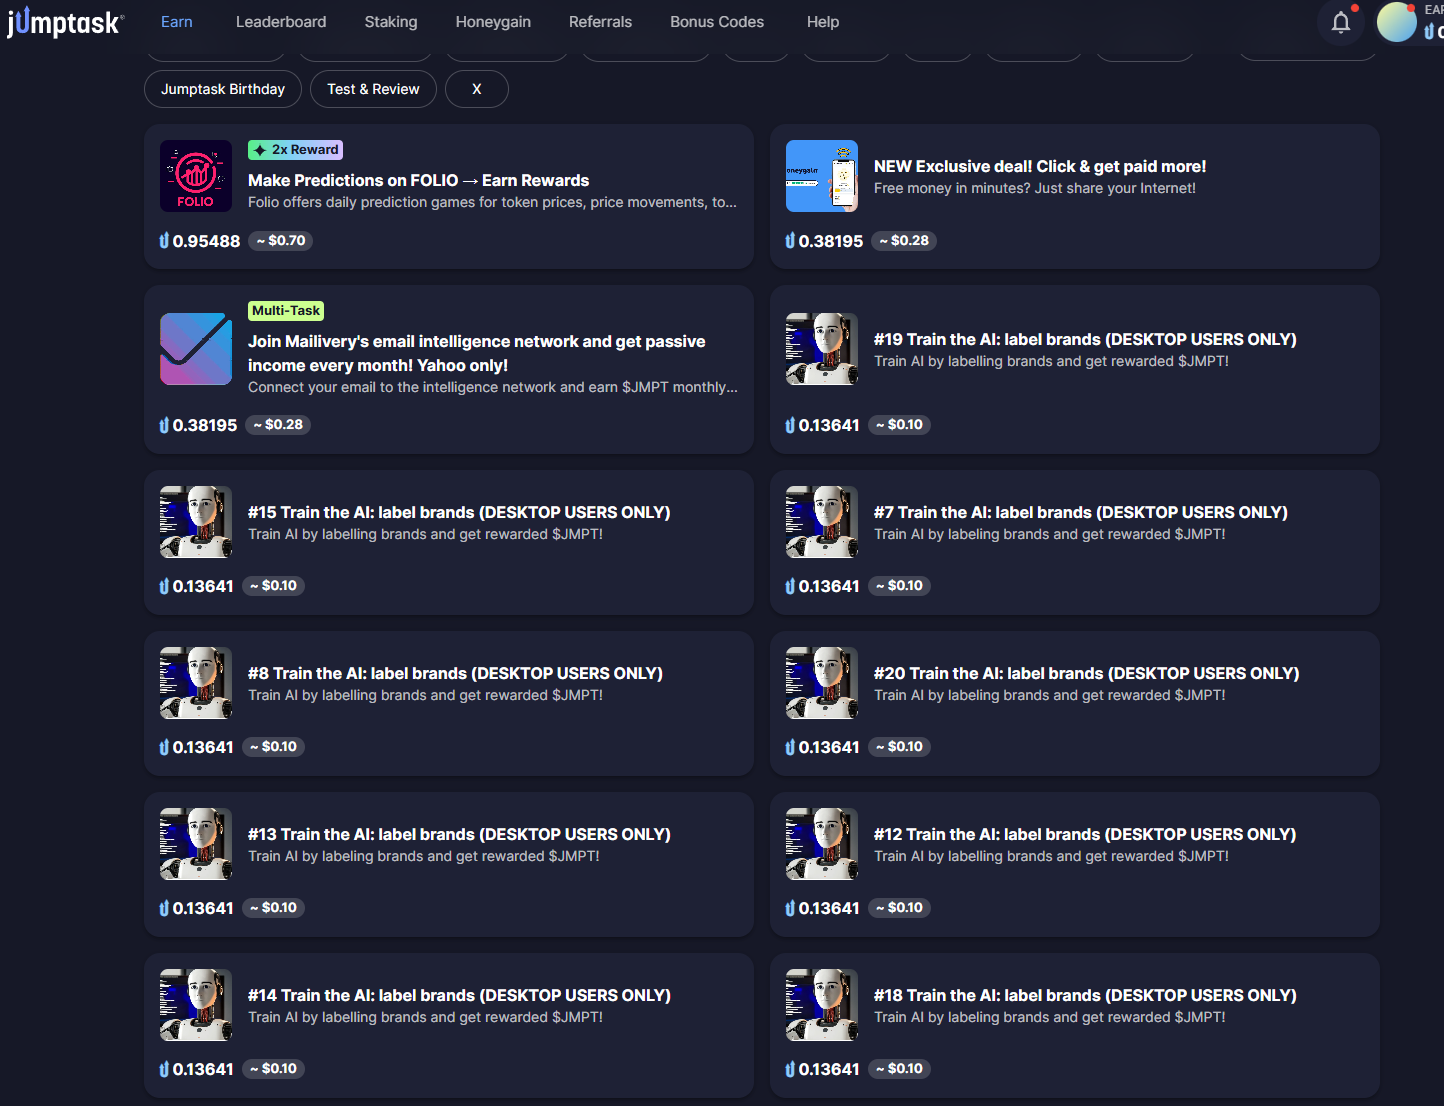Viewport: 1444px width, 1106px height.
Task: Open Make Predictions on FOLIO task
Action: coord(418,180)
